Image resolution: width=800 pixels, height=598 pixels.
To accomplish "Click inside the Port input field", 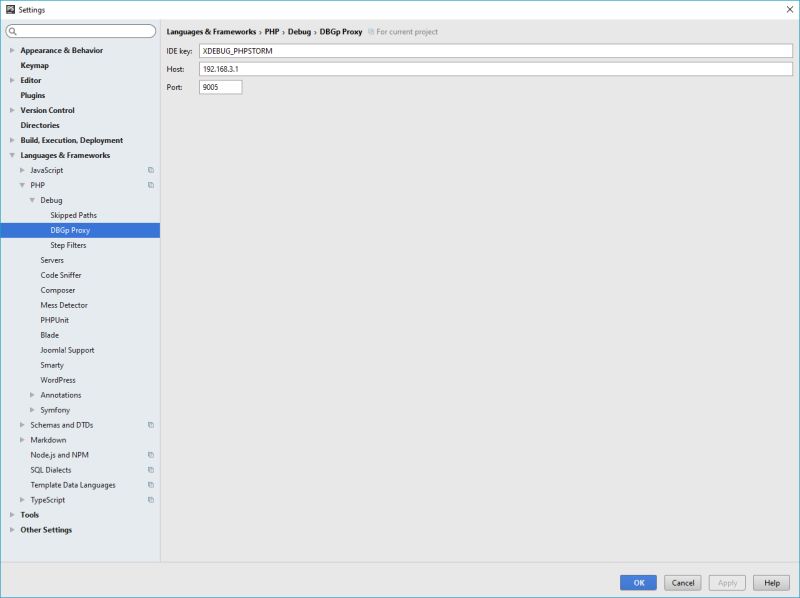I will coord(222,87).
